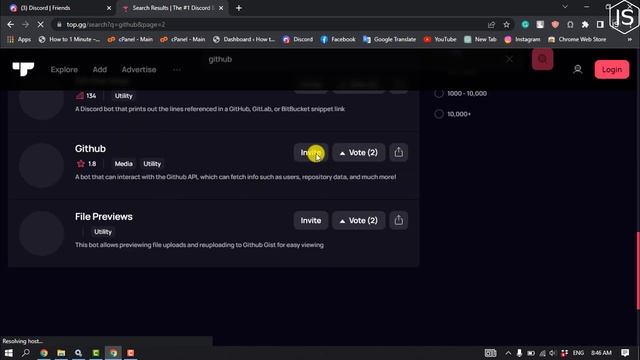Go forward in browser history
The width and height of the screenshot is (640, 360).
click(x=25, y=24)
